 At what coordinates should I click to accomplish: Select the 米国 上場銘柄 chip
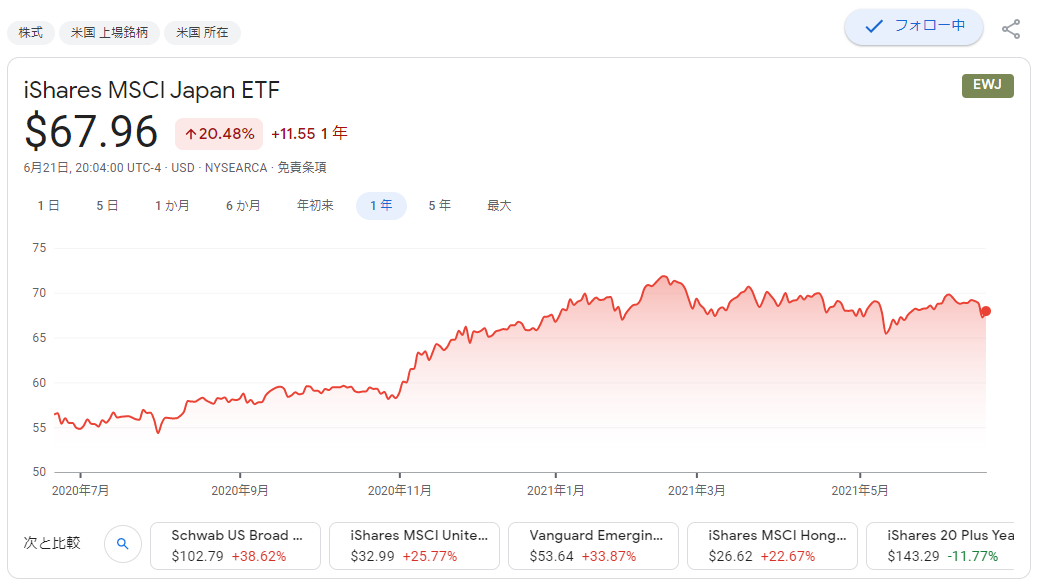(109, 32)
